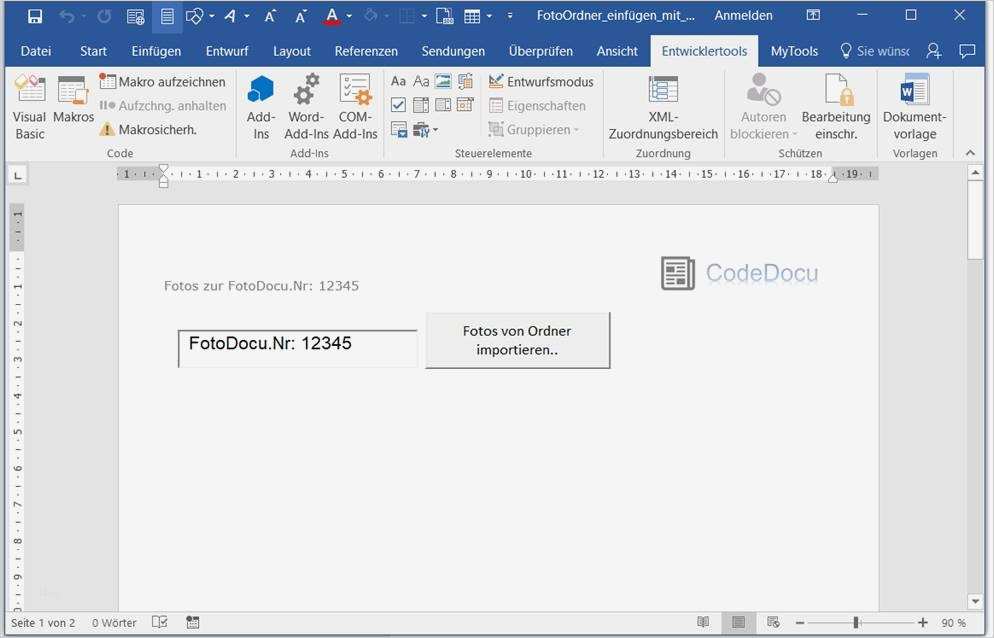Open Makrosicherh. settings

tap(148, 130)
